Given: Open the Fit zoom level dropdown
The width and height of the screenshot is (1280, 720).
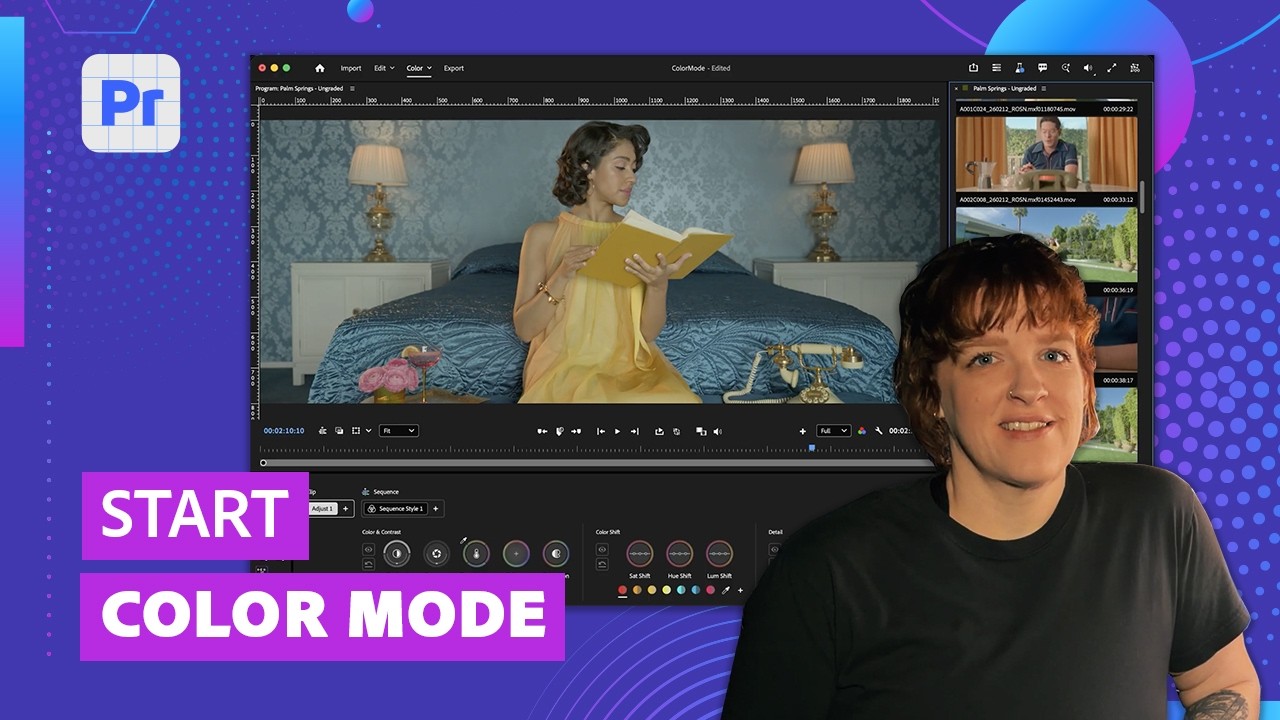Looking at the screenshot, I should [x=397, y=431].
